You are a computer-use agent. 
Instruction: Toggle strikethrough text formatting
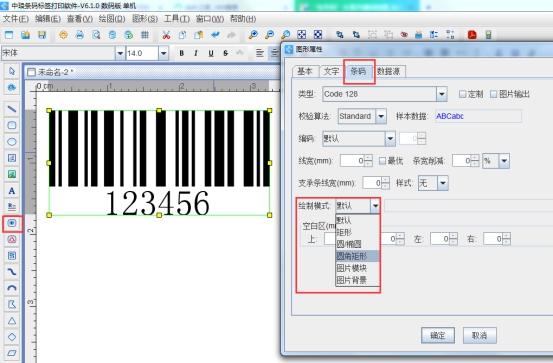(x=225, y=53)
